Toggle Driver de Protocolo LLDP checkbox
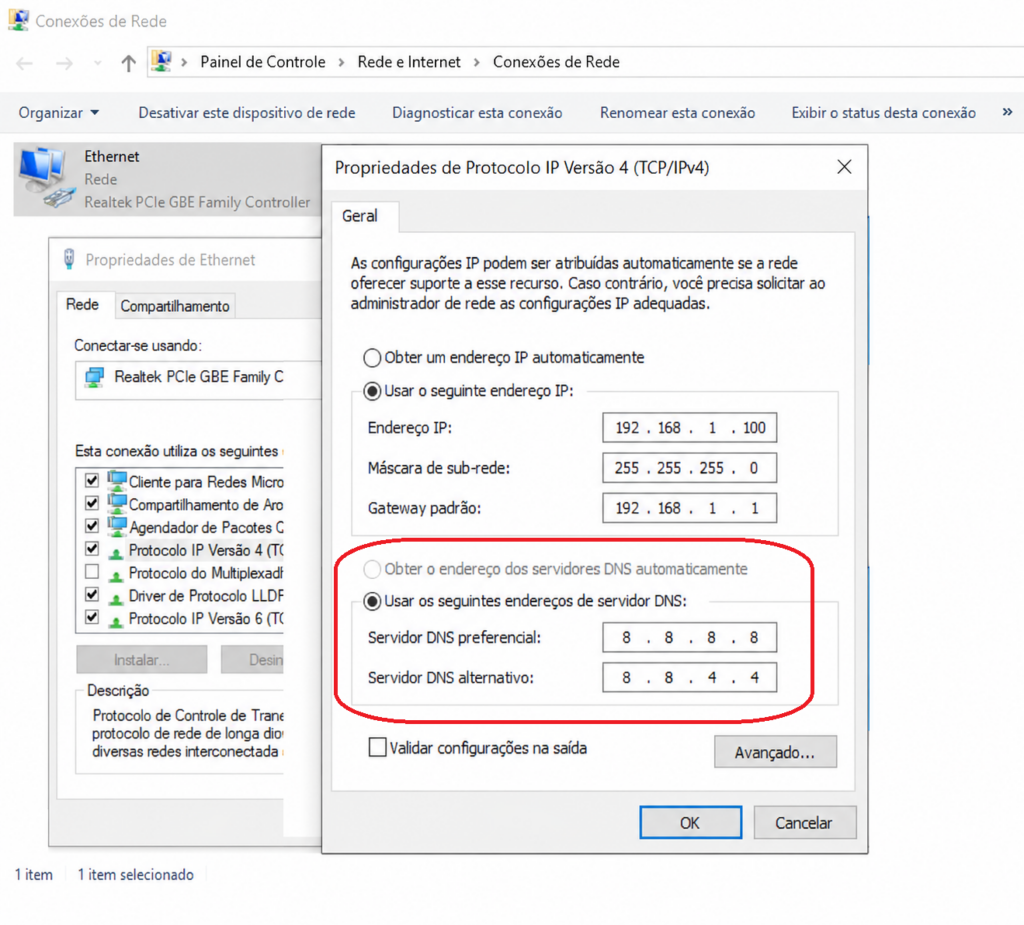Viewport: 1024px width, 925px height. tap(92, 595)
